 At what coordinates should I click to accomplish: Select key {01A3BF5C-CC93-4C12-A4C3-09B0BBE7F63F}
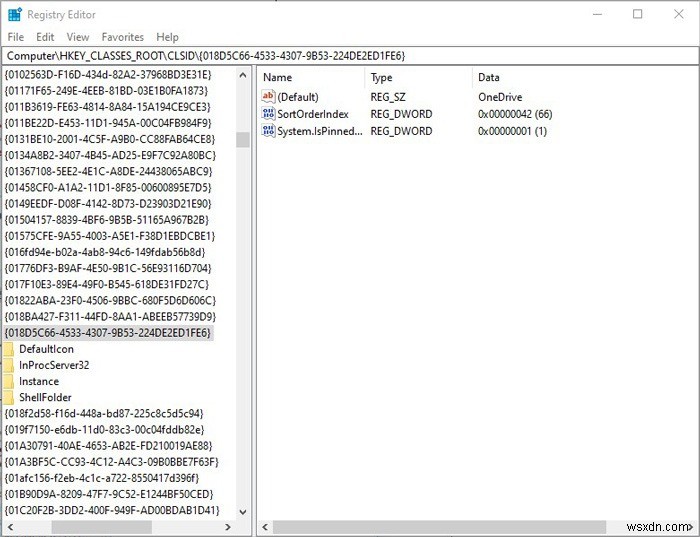pos(112,462)
